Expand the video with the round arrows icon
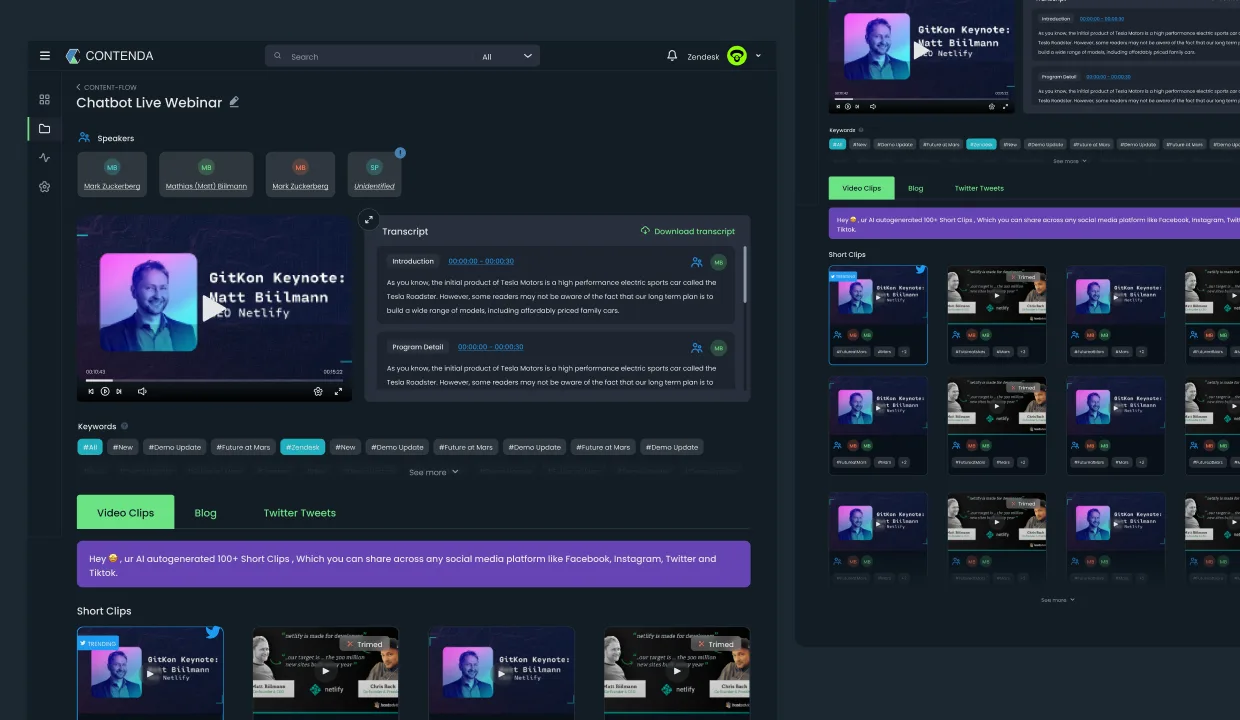This screenshot has height=720, width=1240. [x=368, y=220]
